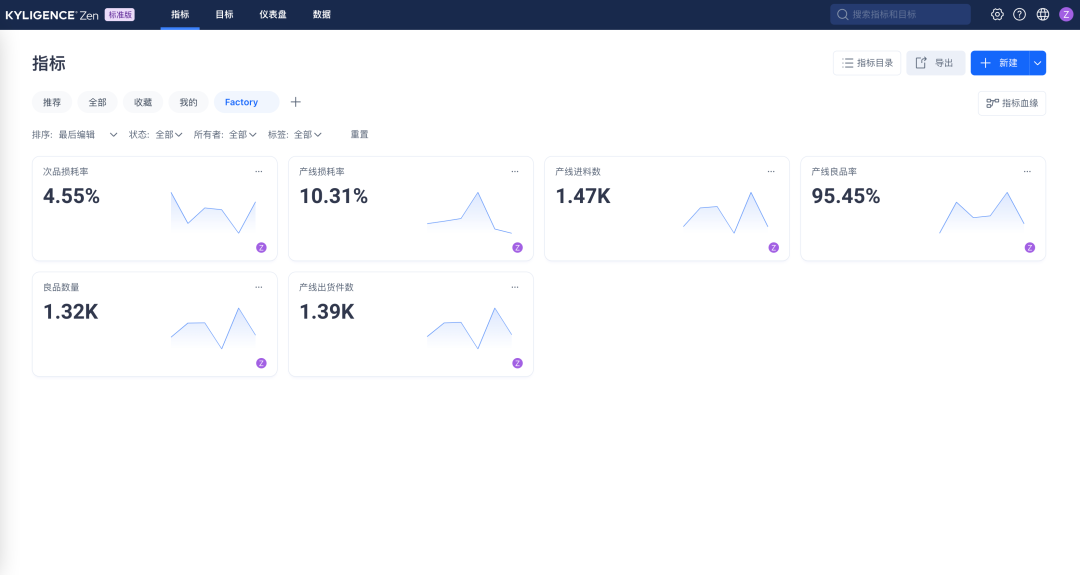This screenshot has width=1080, height=575.
Task: Click the 4.55% value
Action: click(x=71, y=196)
